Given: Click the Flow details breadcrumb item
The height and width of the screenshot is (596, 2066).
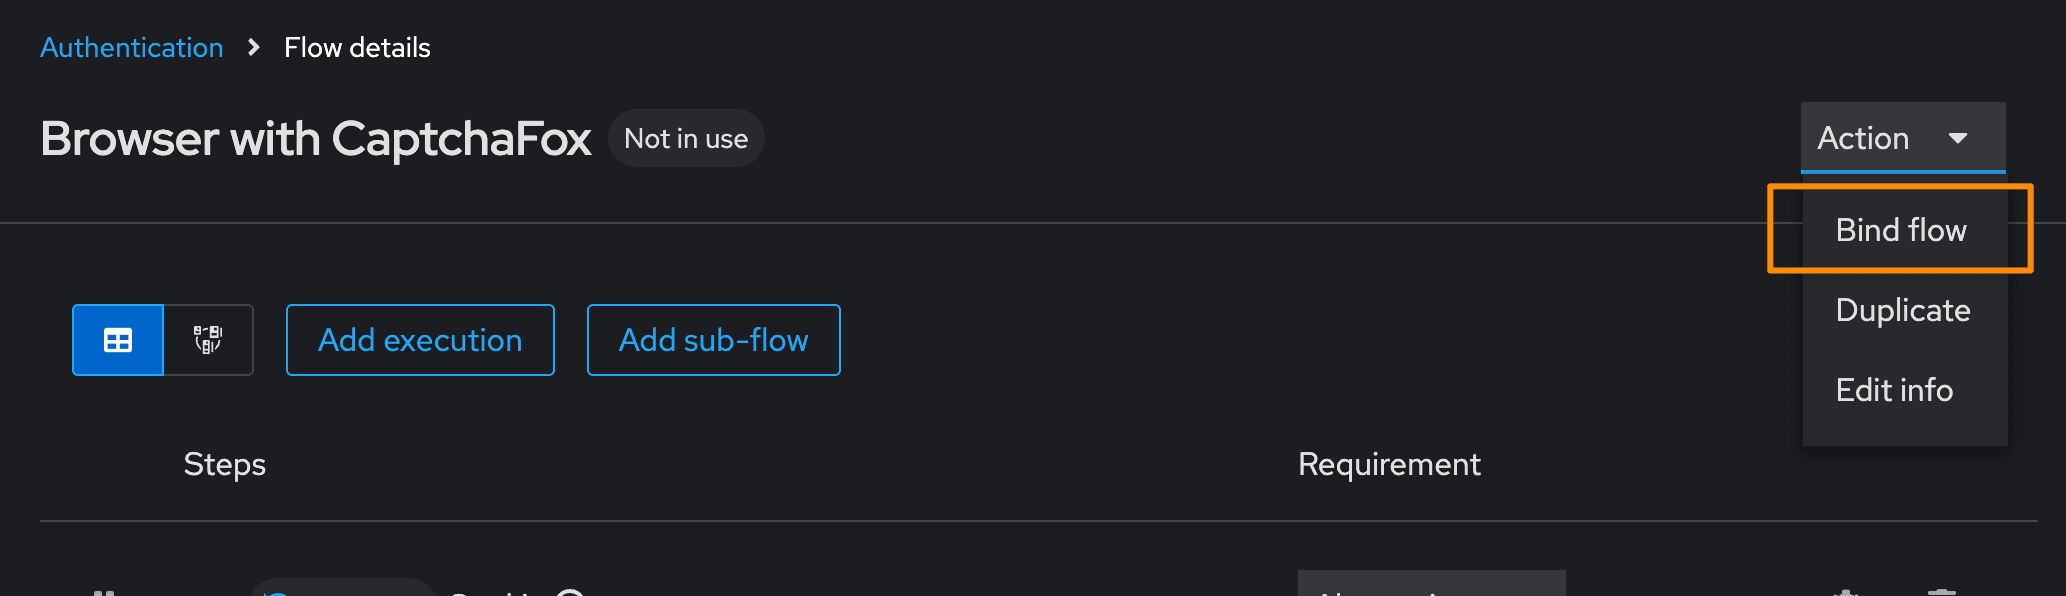Looking at the screenshot, I should (357, 48).
